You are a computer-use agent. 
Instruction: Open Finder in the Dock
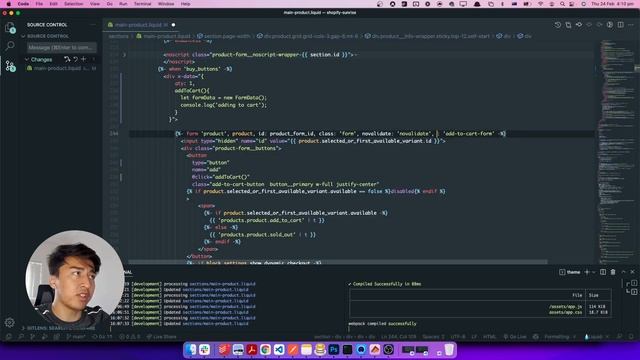(x=191, y=349)
